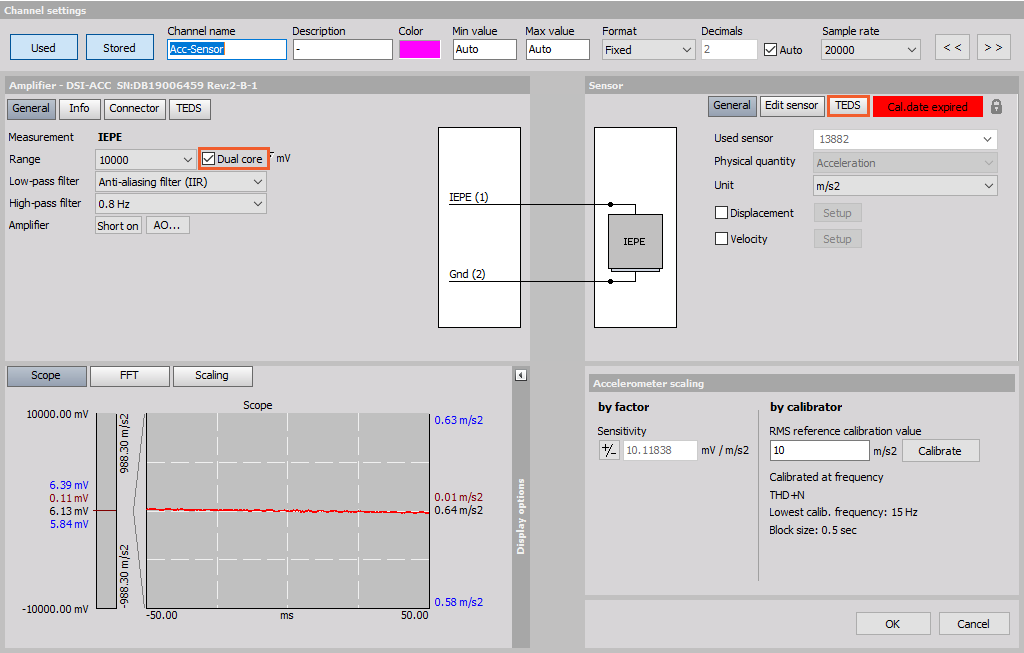Screen dimensions: 1024x653
Task: Click the IEPE (1) pin label
Action: (468, 197)
